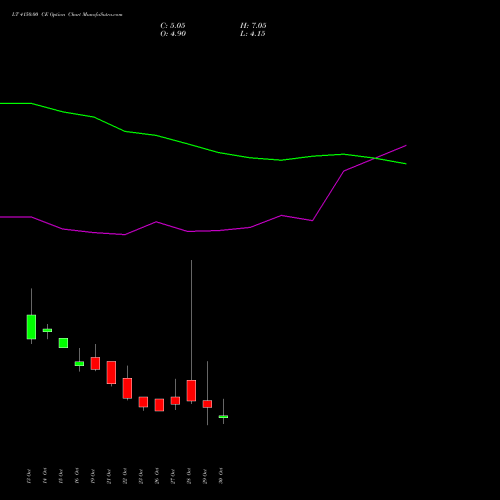Click the low value L: 4.15
The width and height of the screenshot is (500, 500).
coord(253,34)
